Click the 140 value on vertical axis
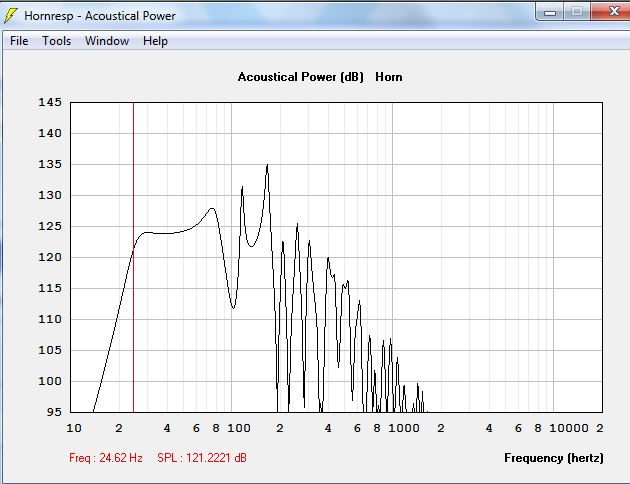The width and height of the screenshot is (630, 484). 50,133
